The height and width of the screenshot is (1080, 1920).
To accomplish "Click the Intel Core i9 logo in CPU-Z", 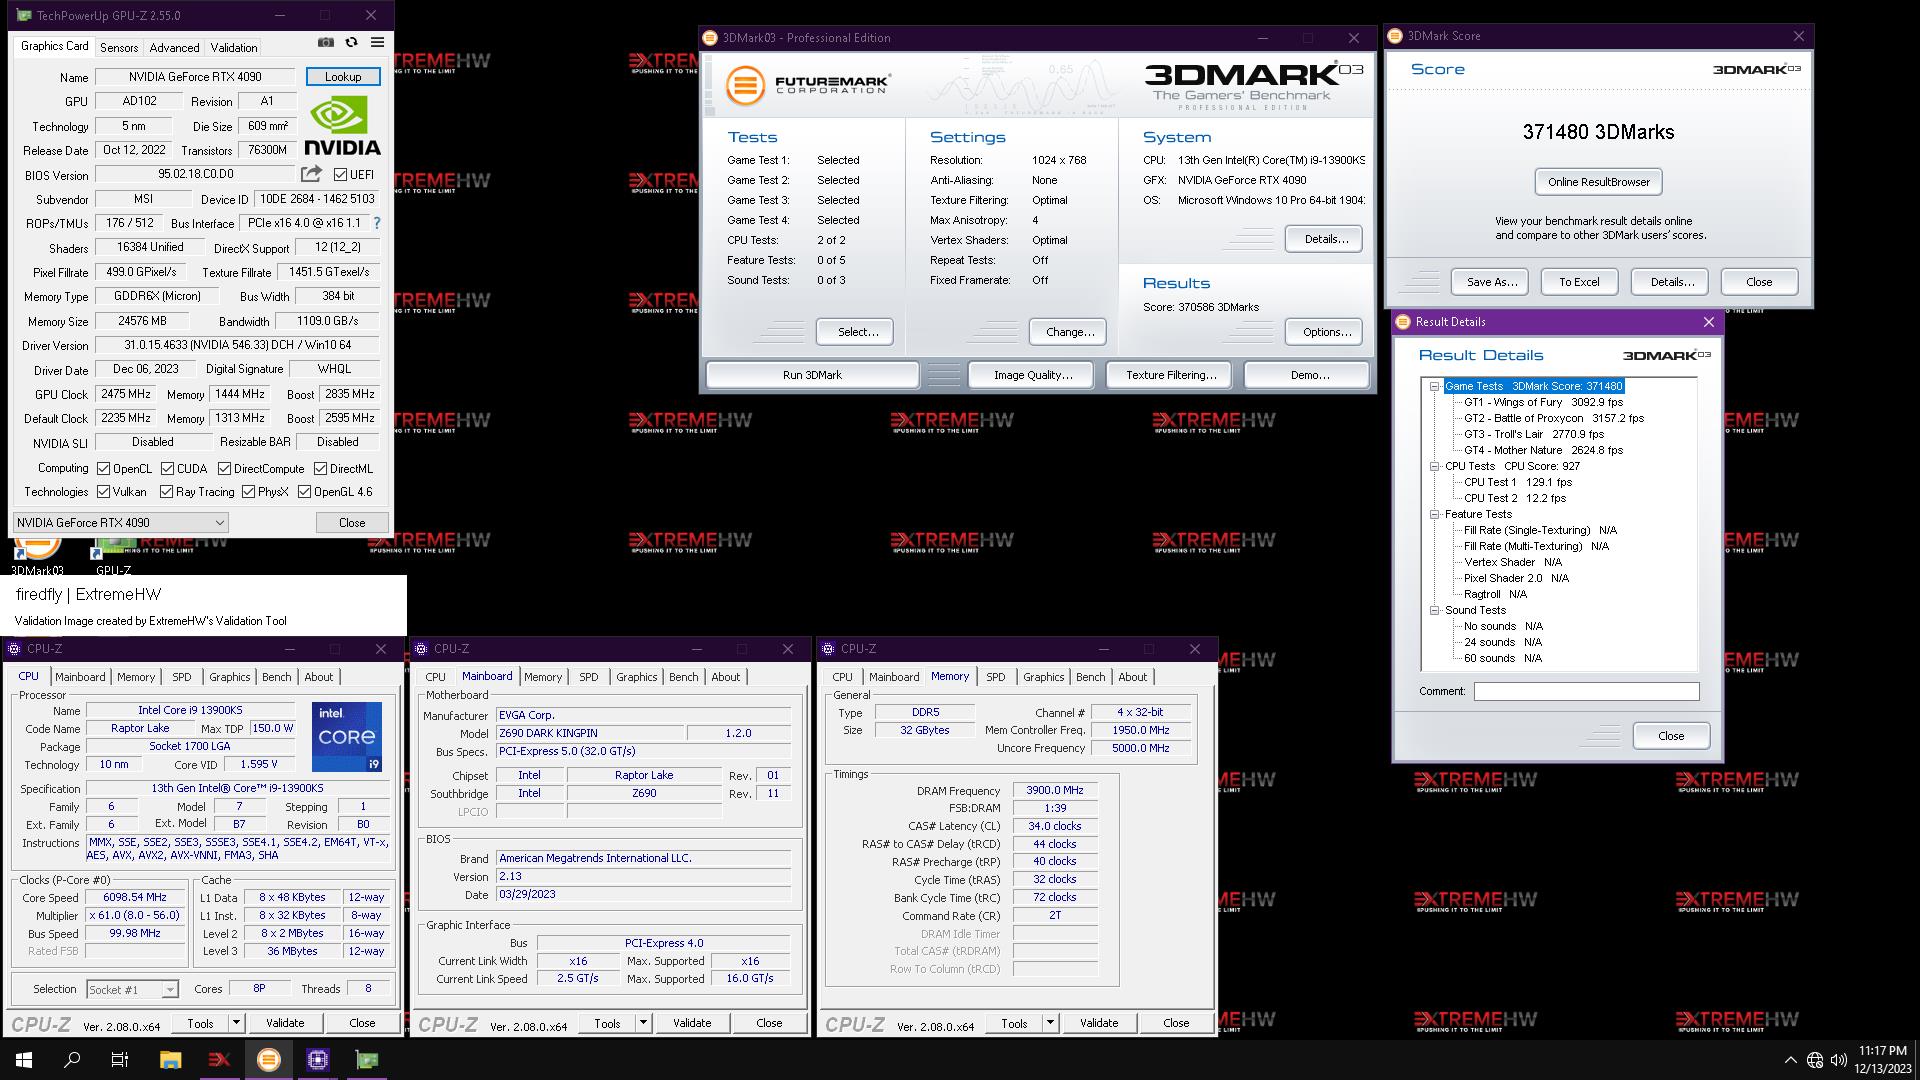I will click(x=346, y=737).
